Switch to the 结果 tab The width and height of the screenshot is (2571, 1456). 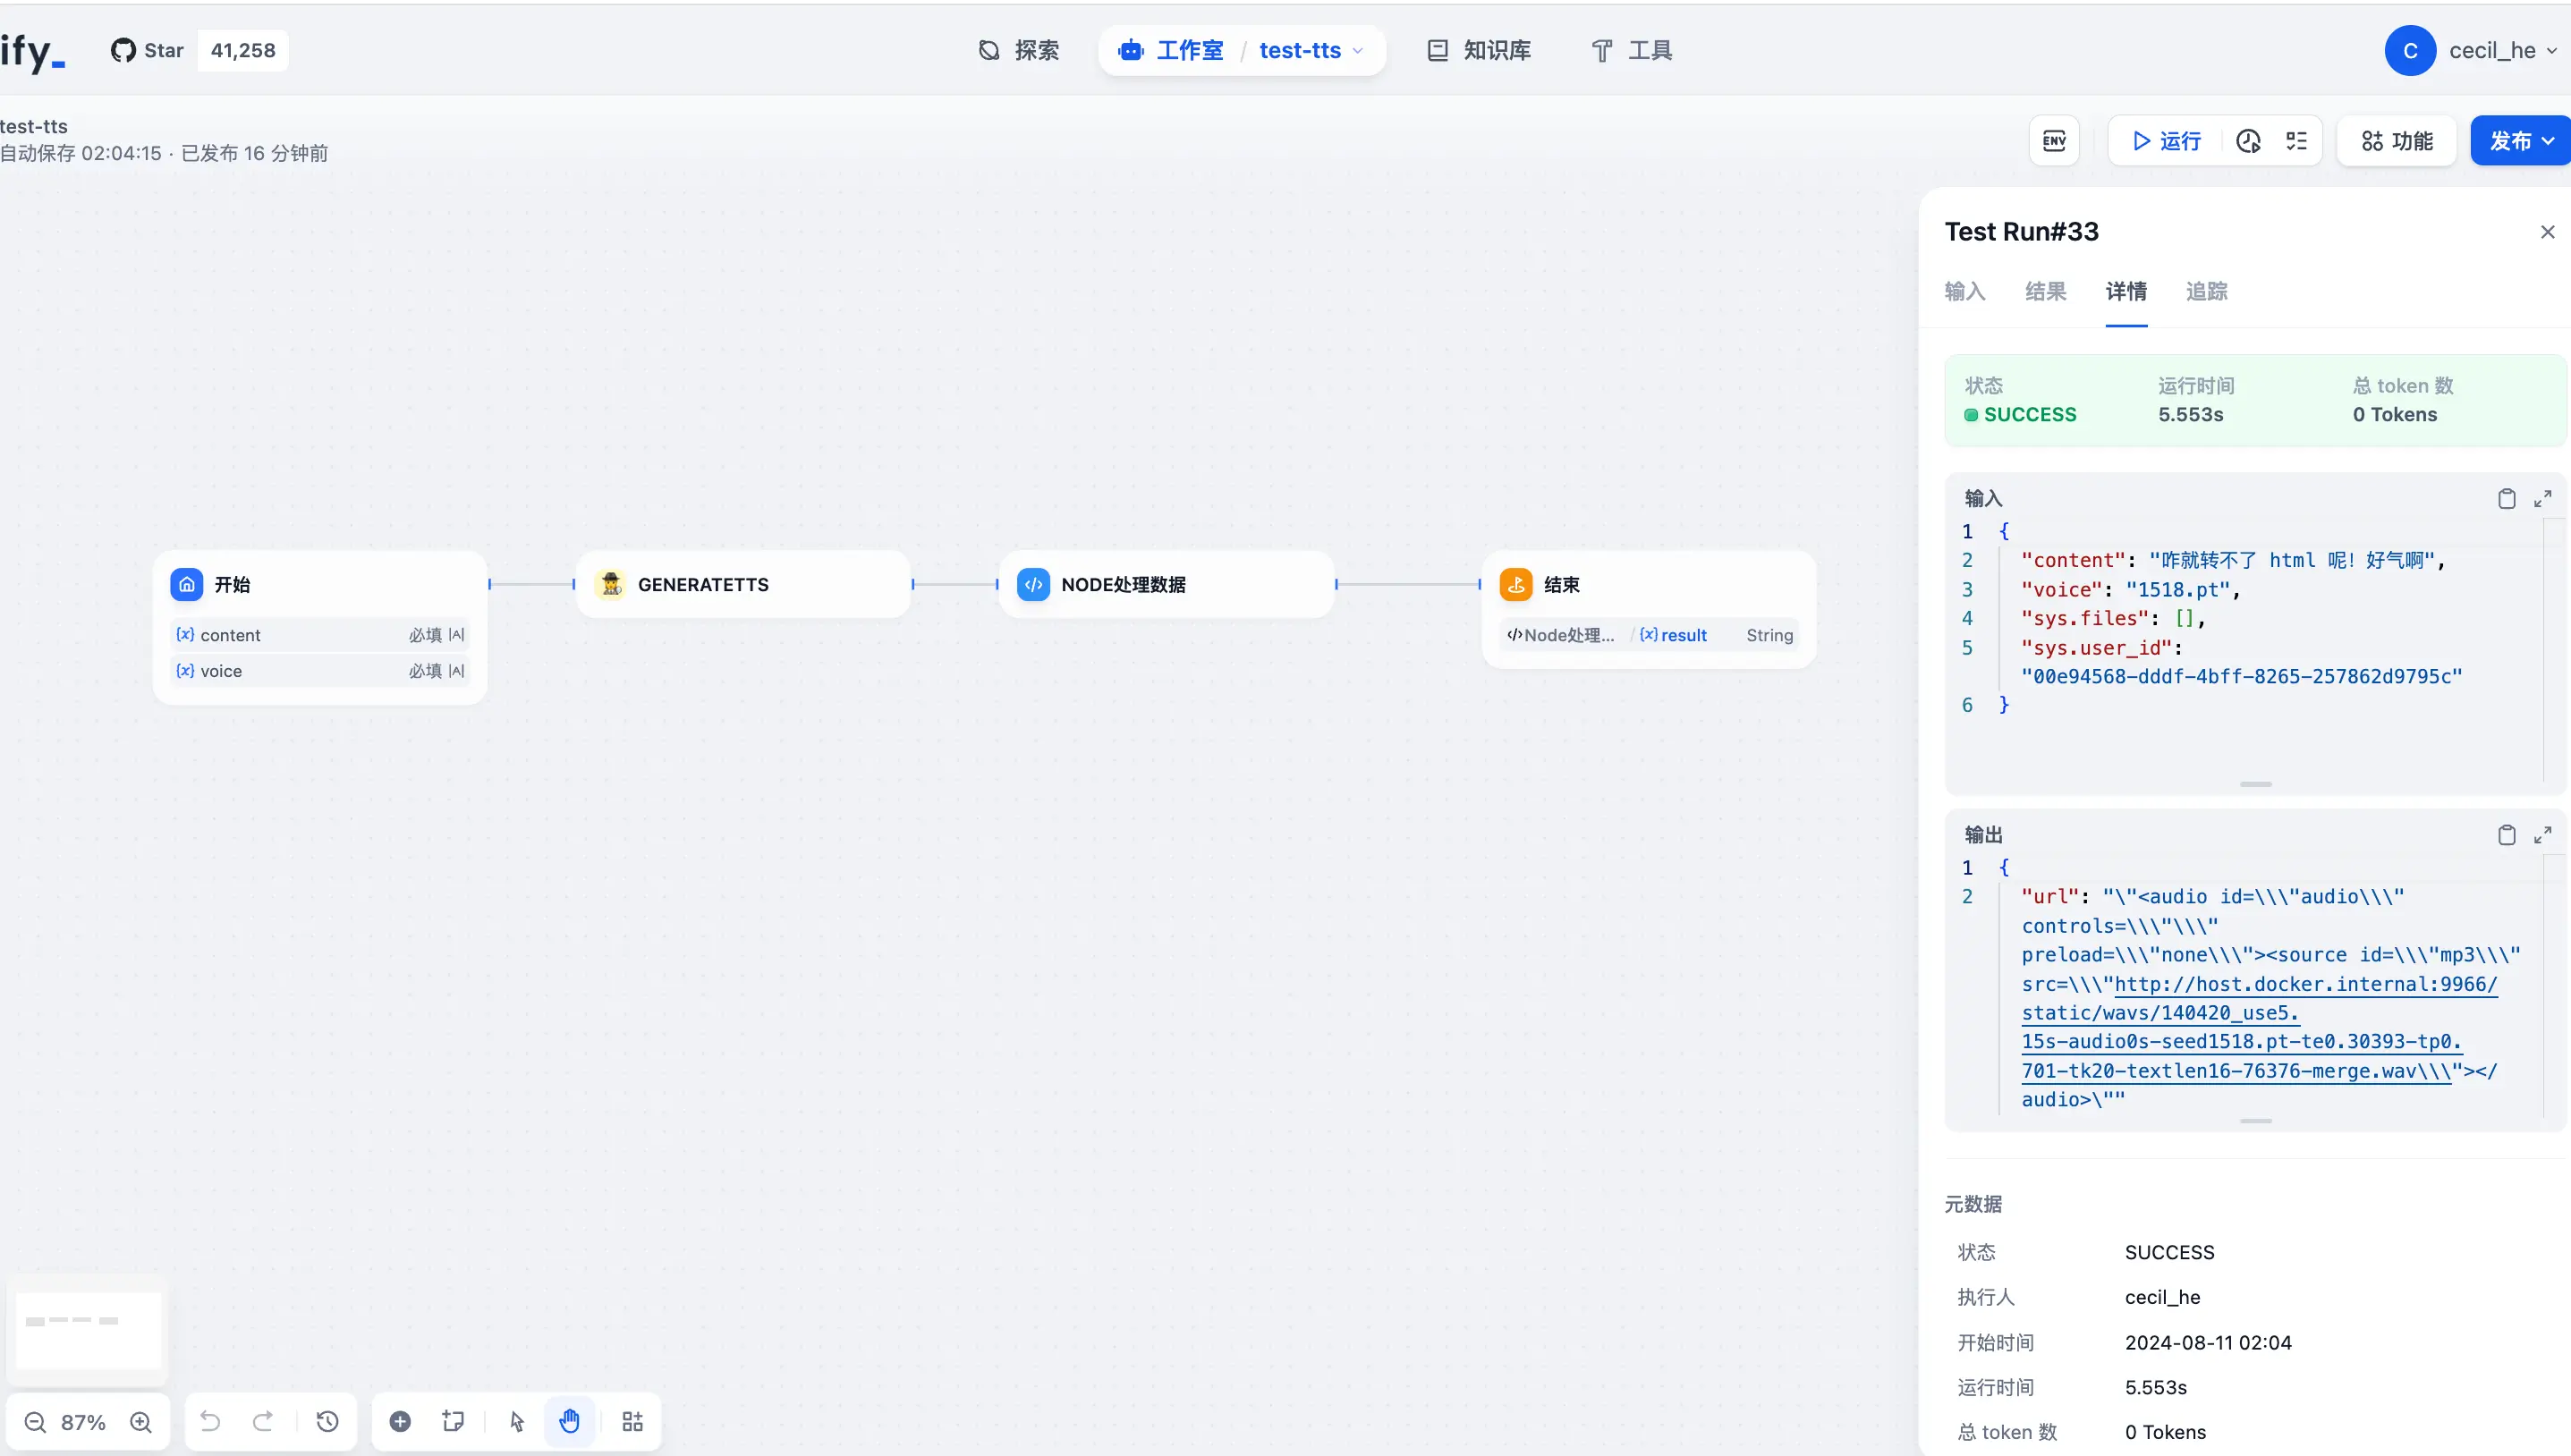2045,292
